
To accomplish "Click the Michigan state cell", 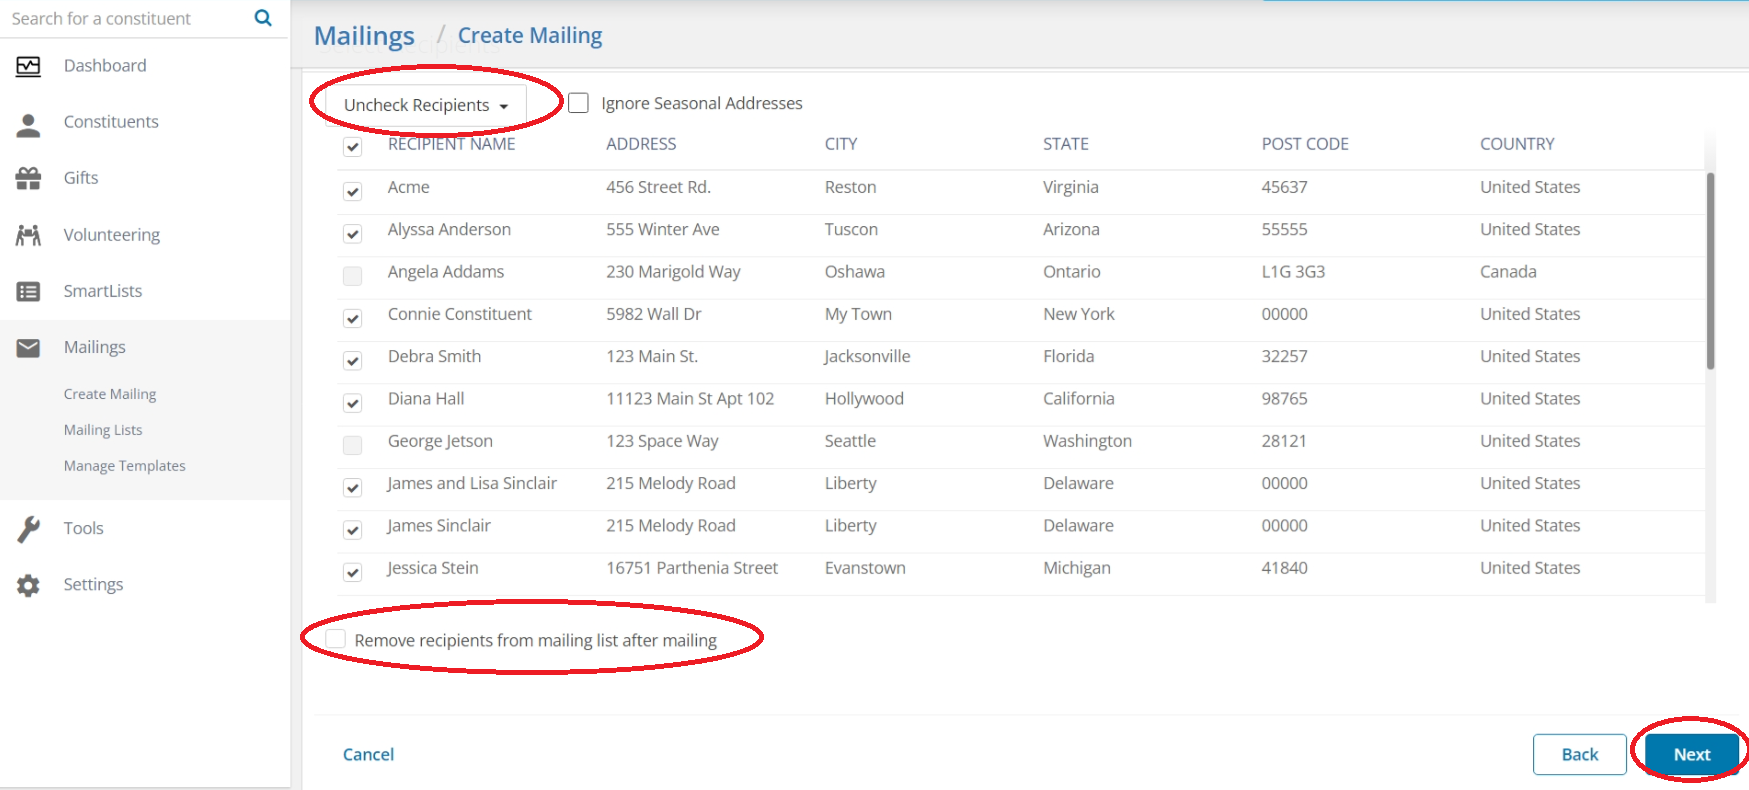I will (x=1077, y=567).
